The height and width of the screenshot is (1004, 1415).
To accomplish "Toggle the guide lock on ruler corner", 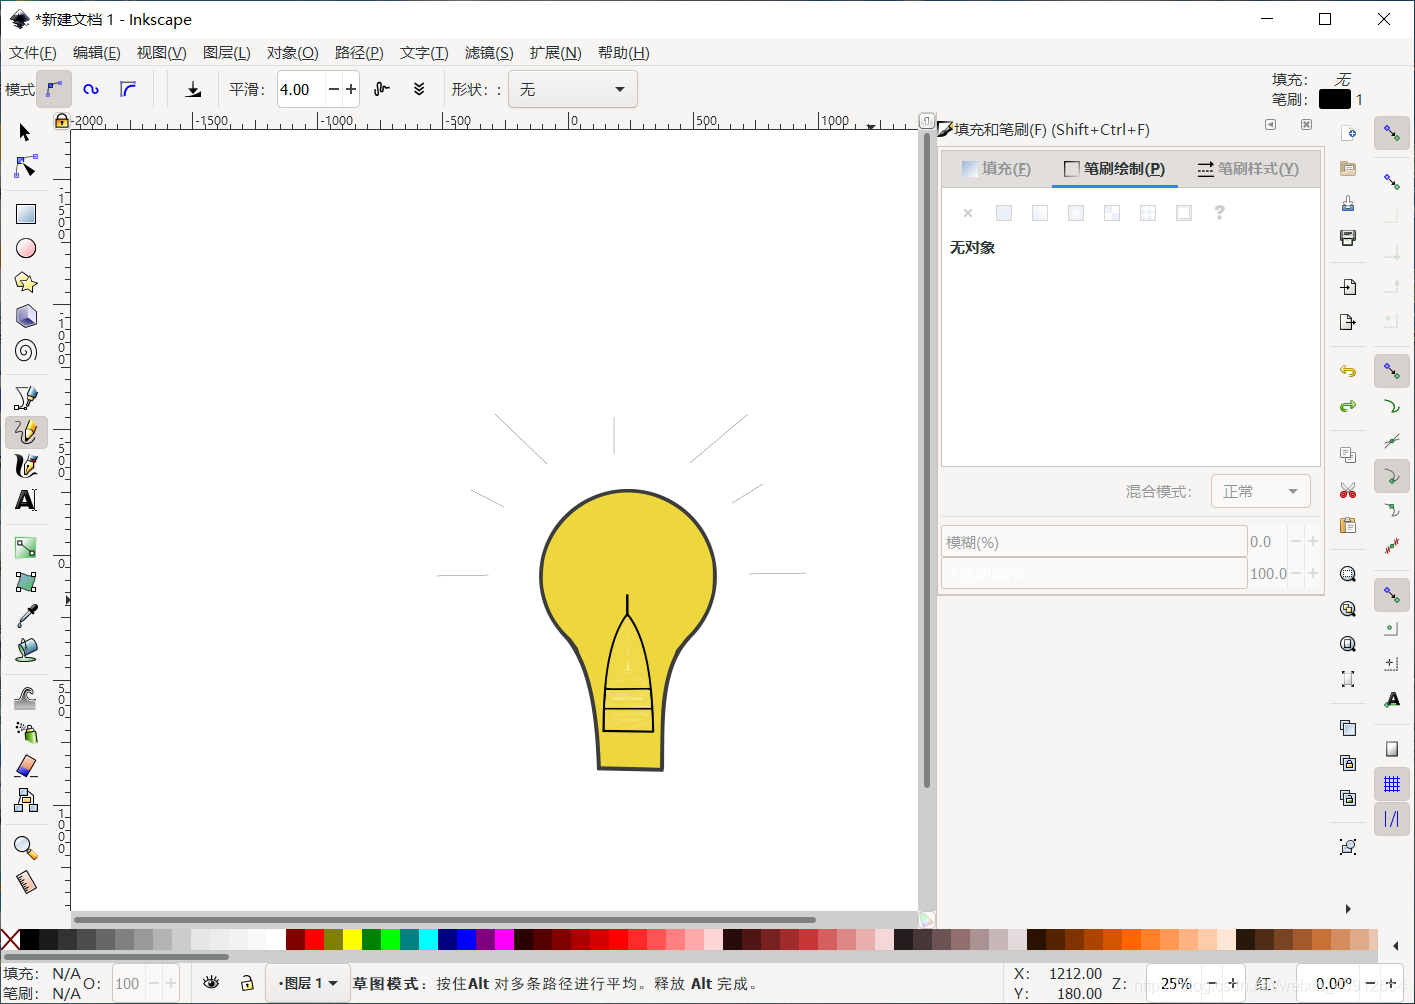I will tap(62, 121).
